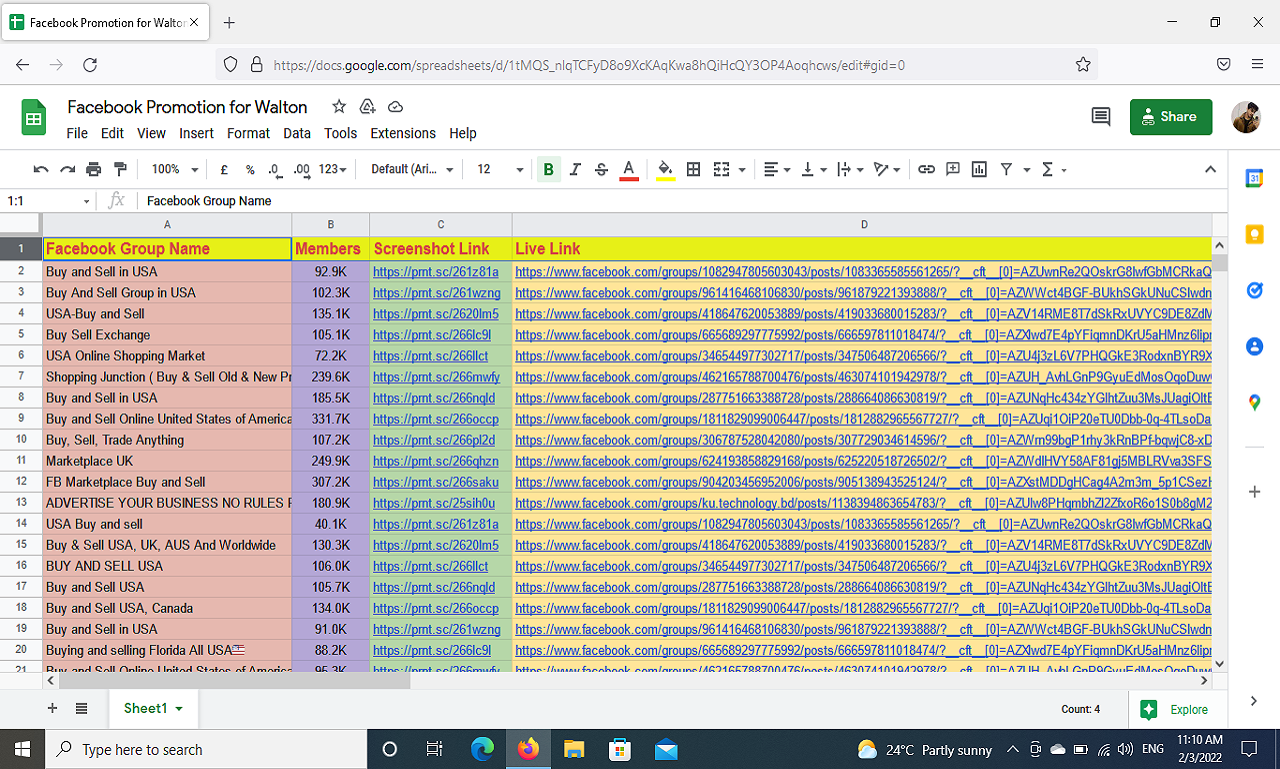Open the prnt.sc/25sih0u screenshot link
Screen dimensions: 1280x769
coord(434,503)
